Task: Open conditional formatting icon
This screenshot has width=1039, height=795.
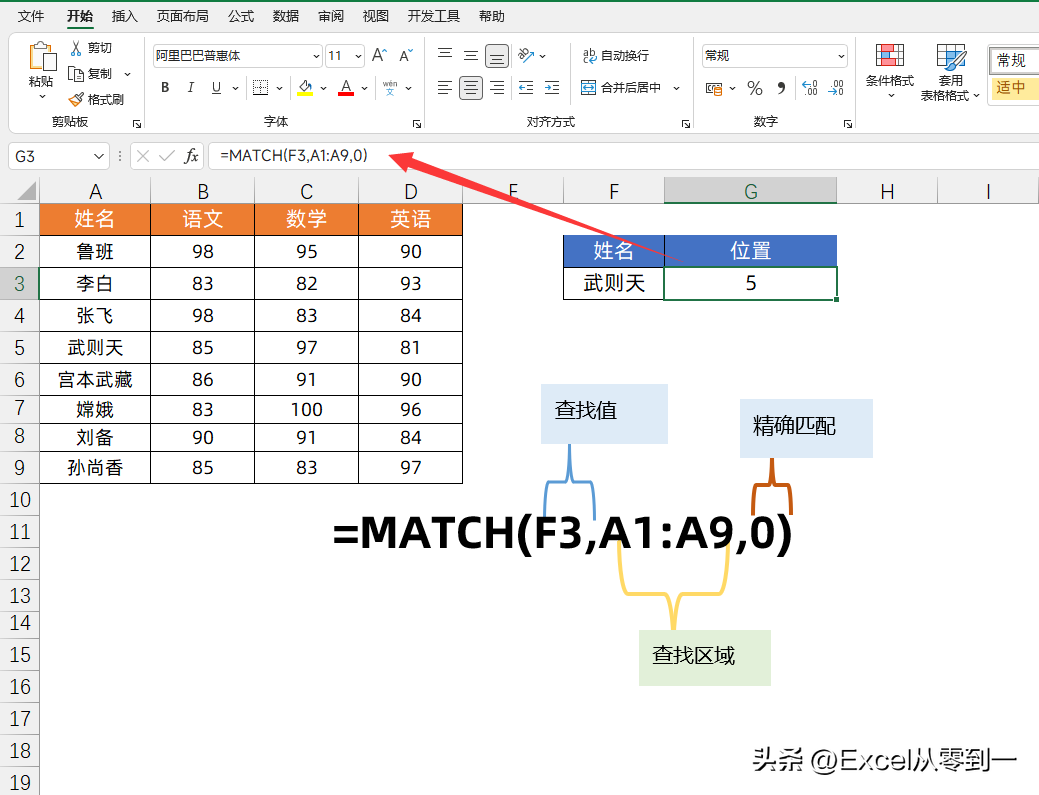Action: point(890,56)
